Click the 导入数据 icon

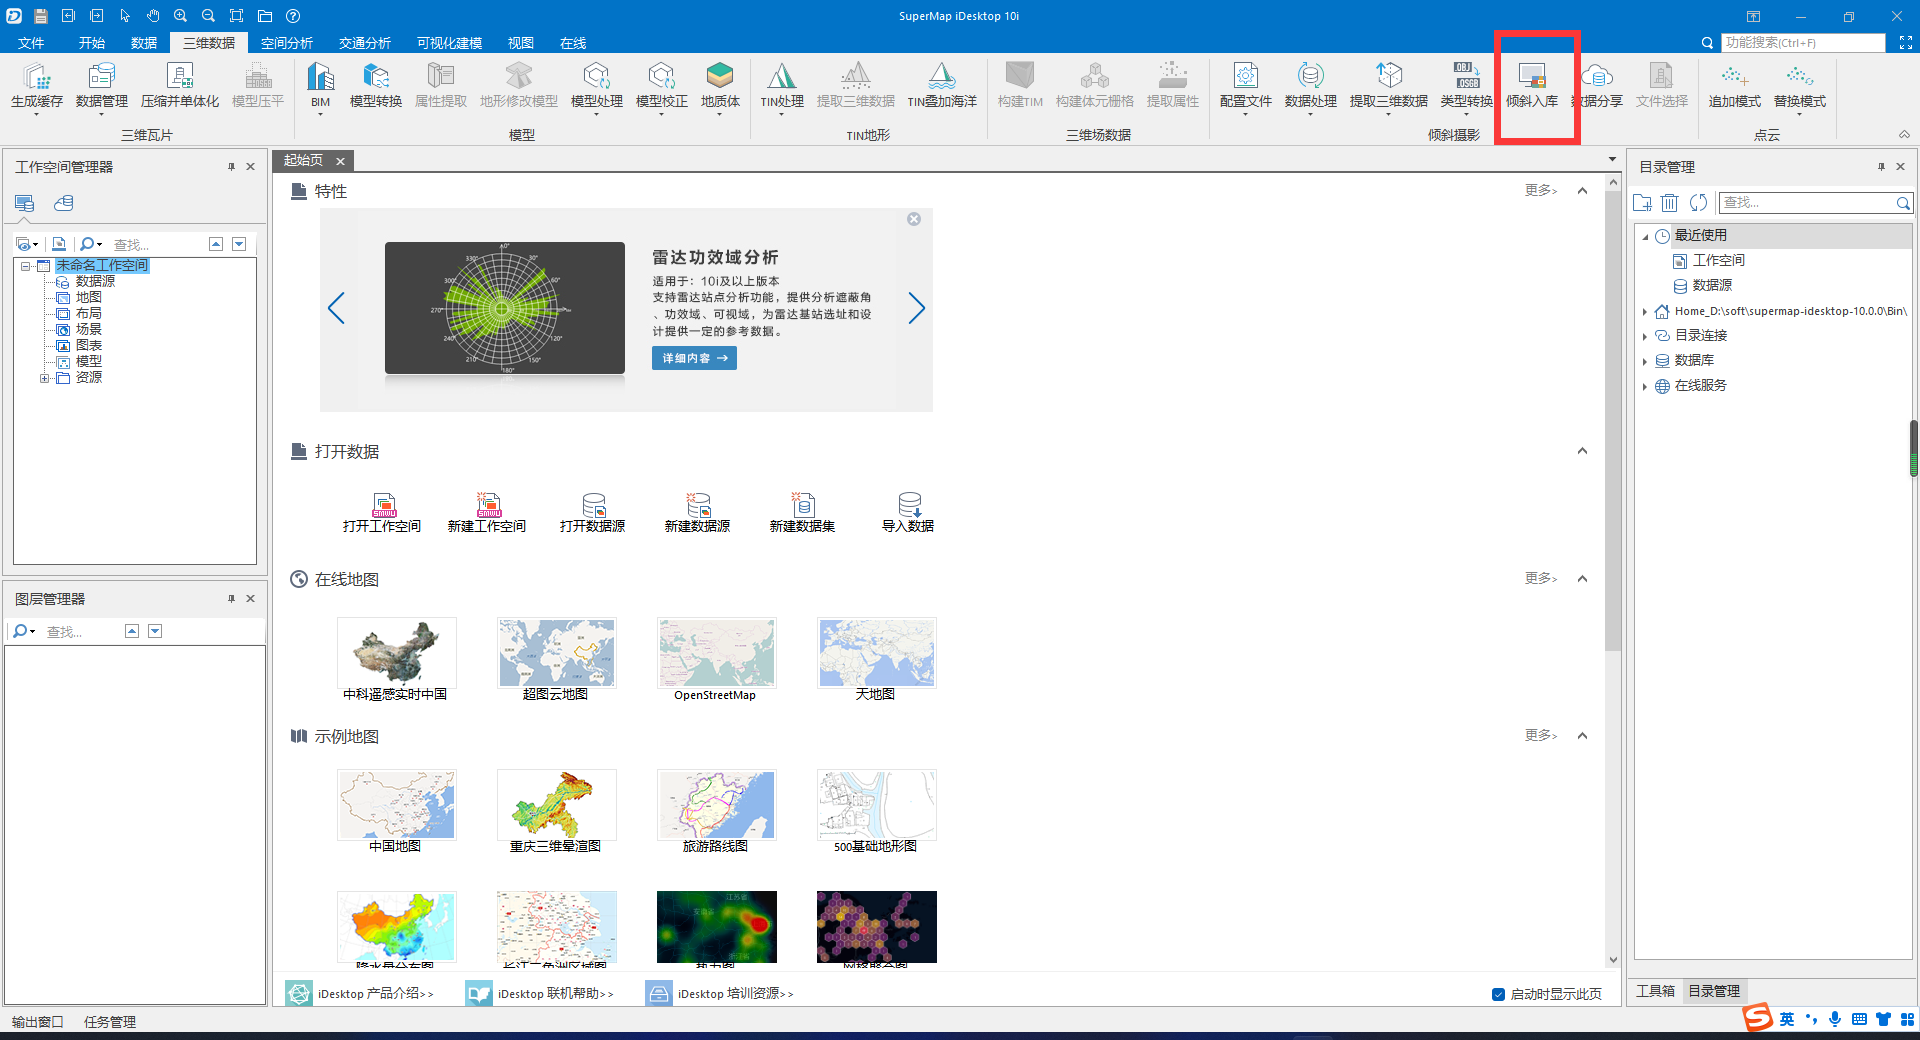(908, 506)
